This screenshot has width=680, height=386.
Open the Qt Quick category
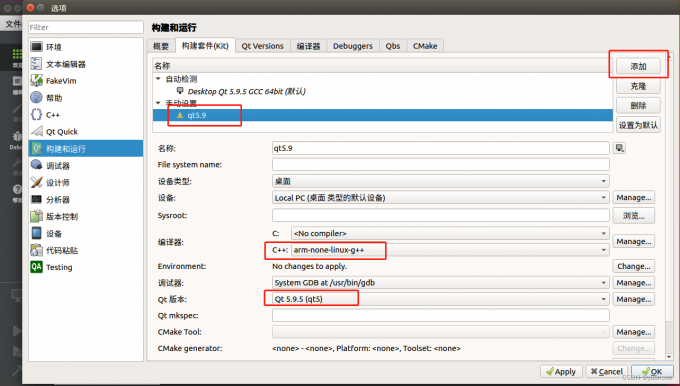click(85, 131)
